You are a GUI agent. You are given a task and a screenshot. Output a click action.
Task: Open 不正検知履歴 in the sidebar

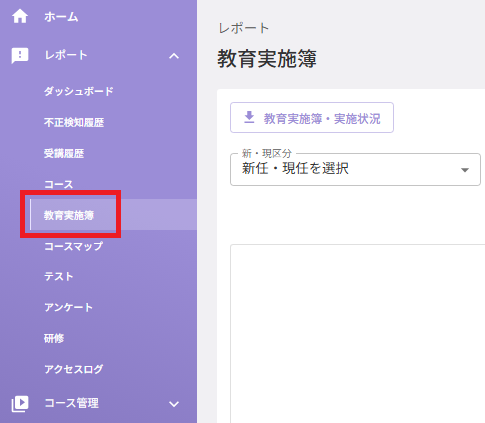coord(74,122)
